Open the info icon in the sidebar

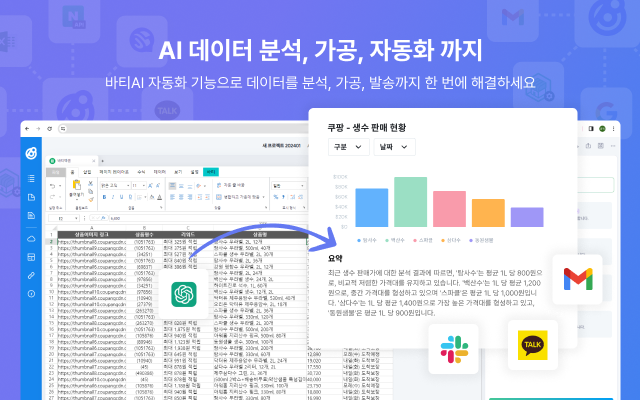pyautogui.click(x=31, y=294)
